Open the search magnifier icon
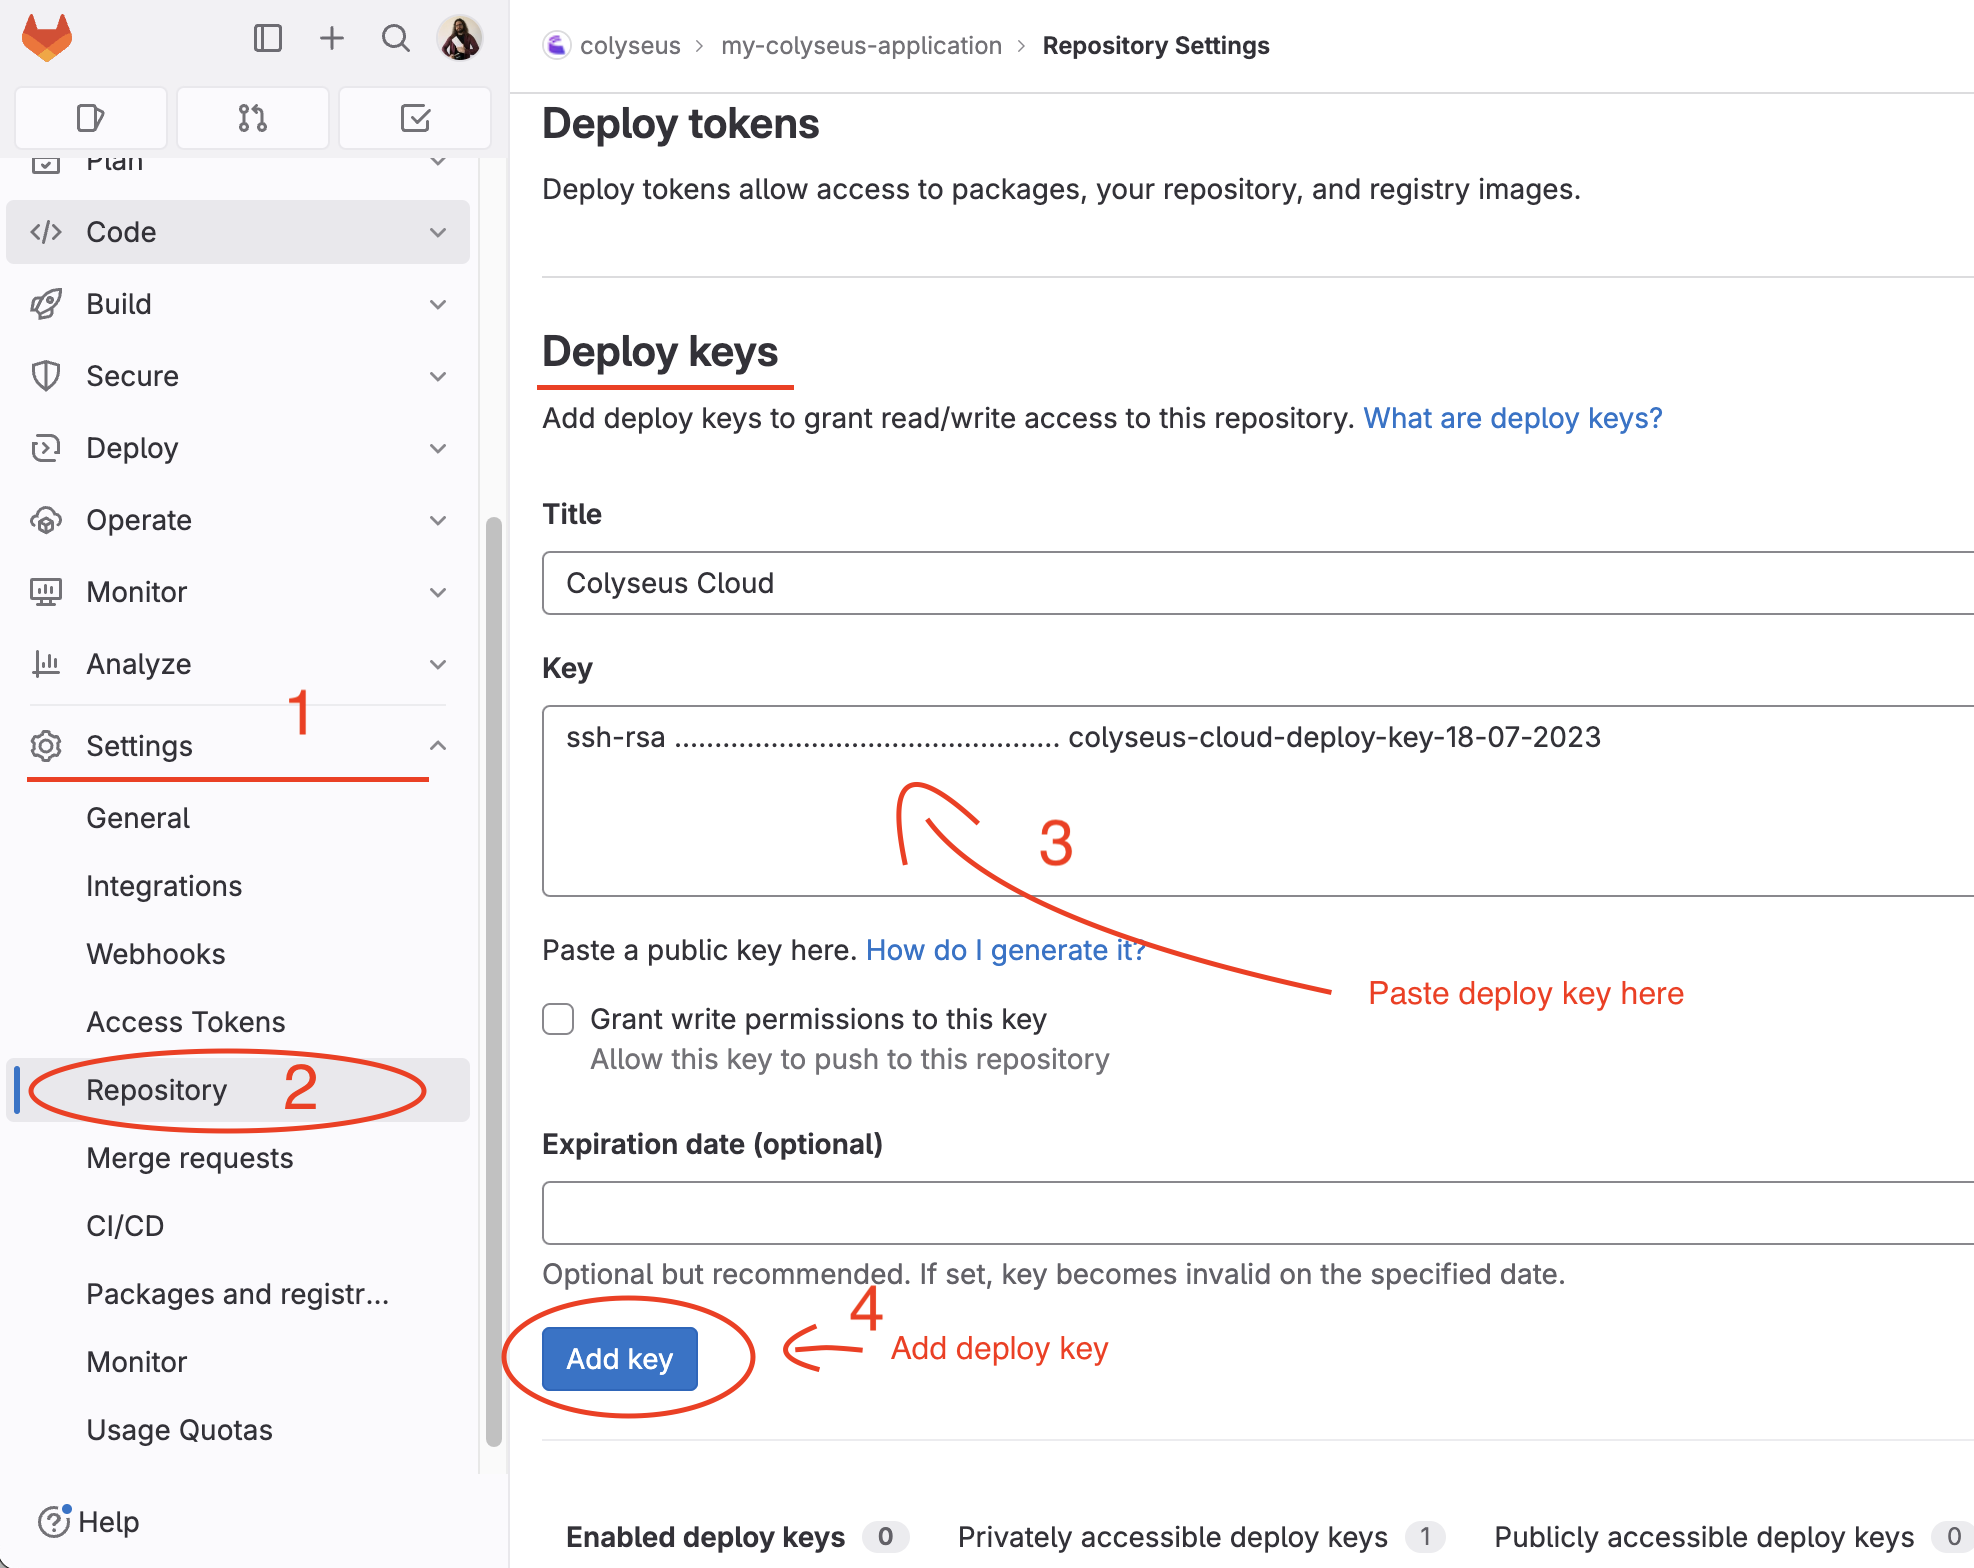The width and height of the screenshot is (1974, 1568). click(x=396, y=39)
